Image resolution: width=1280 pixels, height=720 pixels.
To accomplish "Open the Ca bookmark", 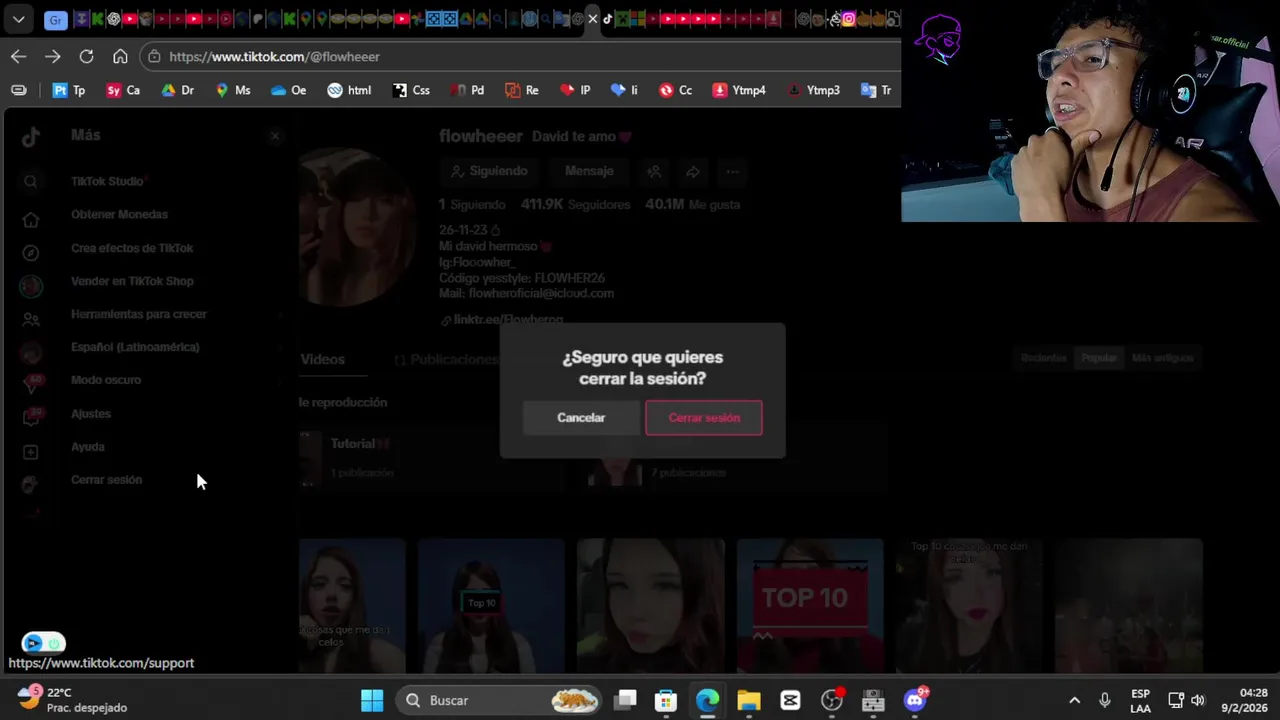I will (x=123, y=90).
